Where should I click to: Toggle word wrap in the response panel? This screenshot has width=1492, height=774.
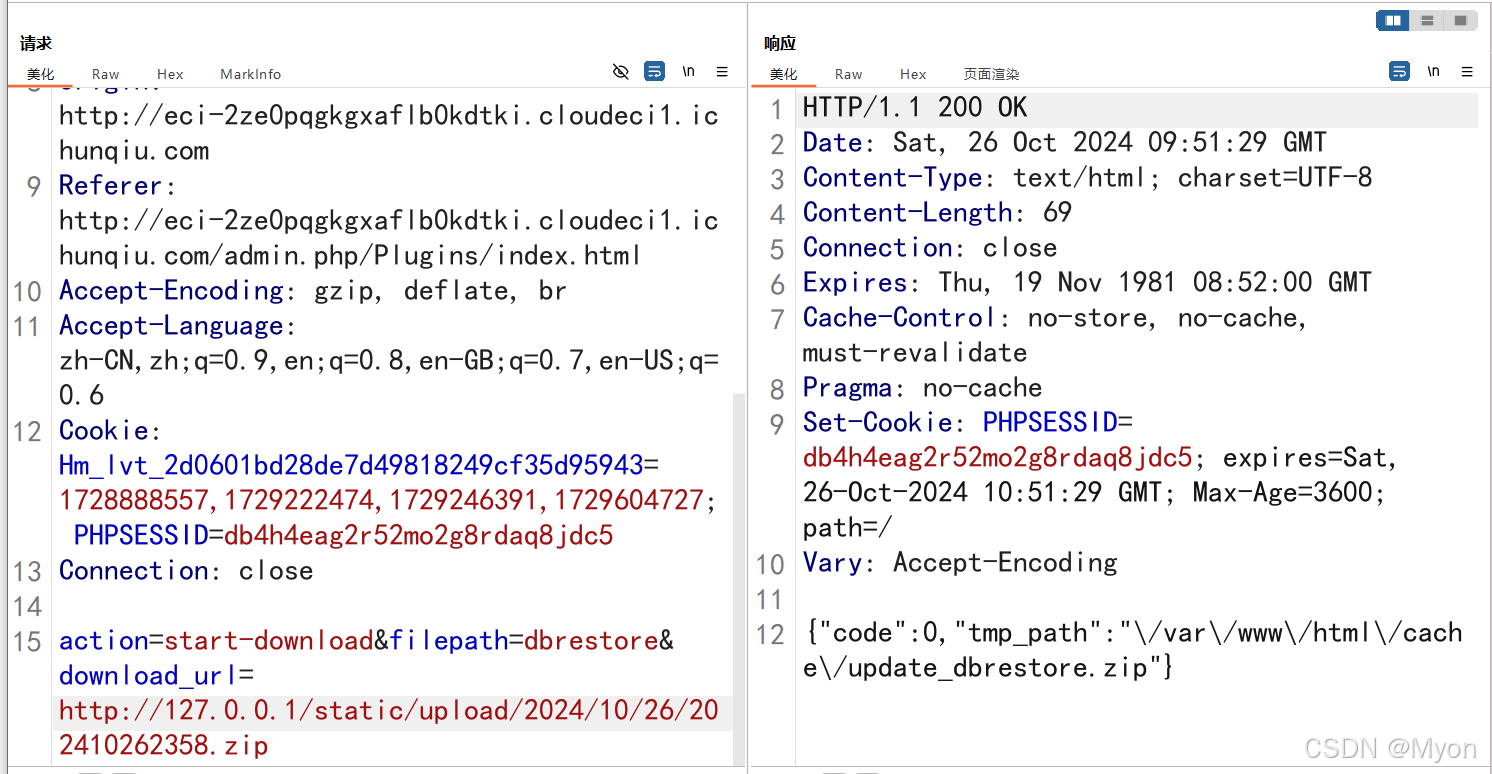(1400, 71)
